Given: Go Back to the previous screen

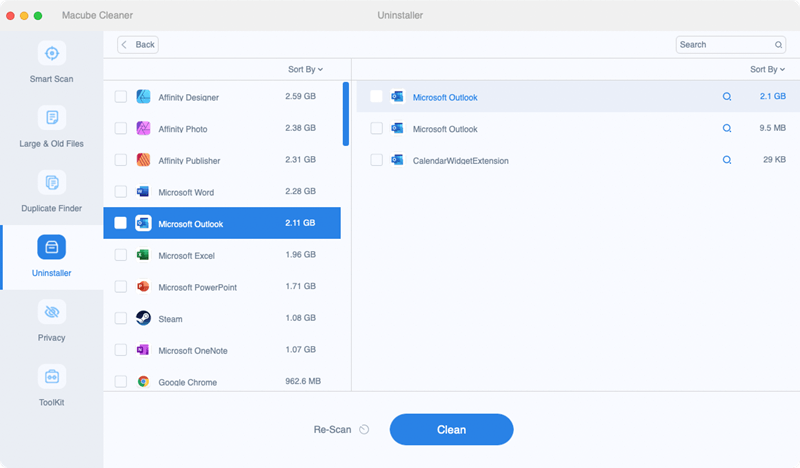Looking at the screenshot, I should click(138, 45).
